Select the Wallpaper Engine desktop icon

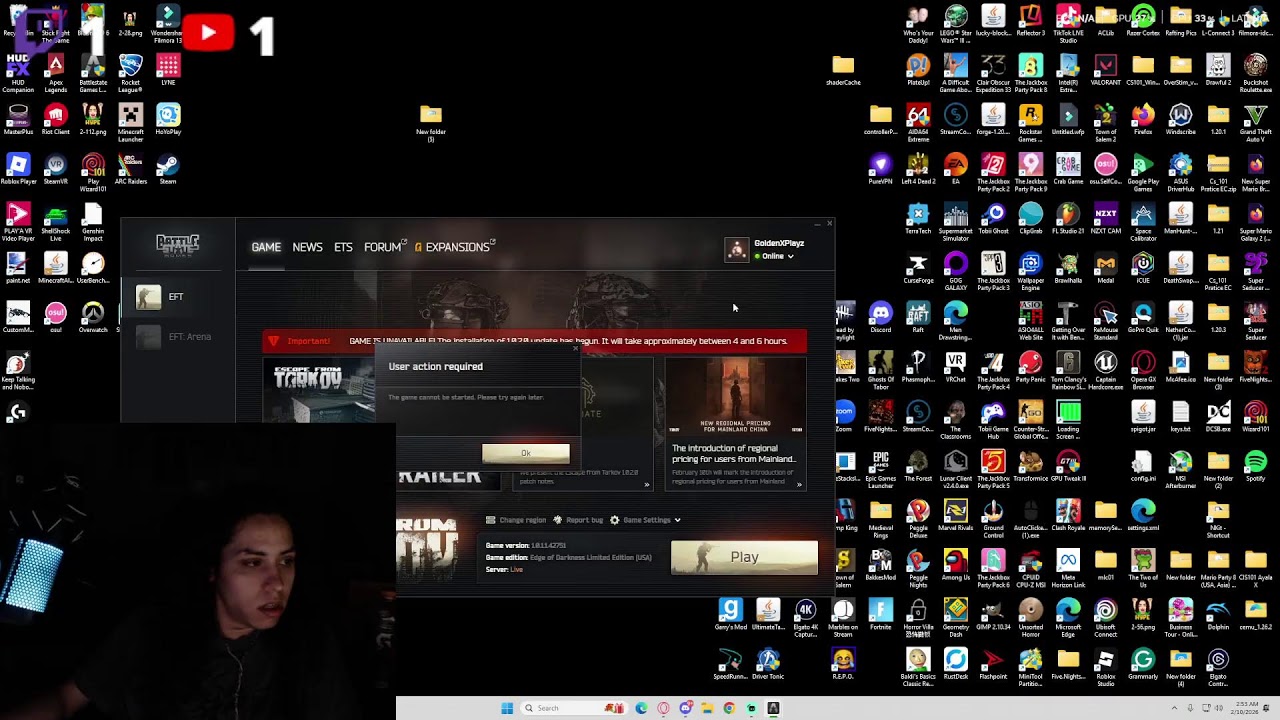1031,270
